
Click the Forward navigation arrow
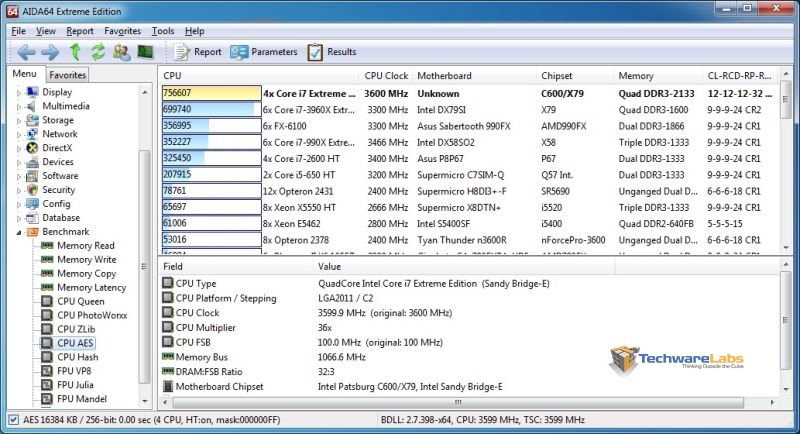point(50,52)
